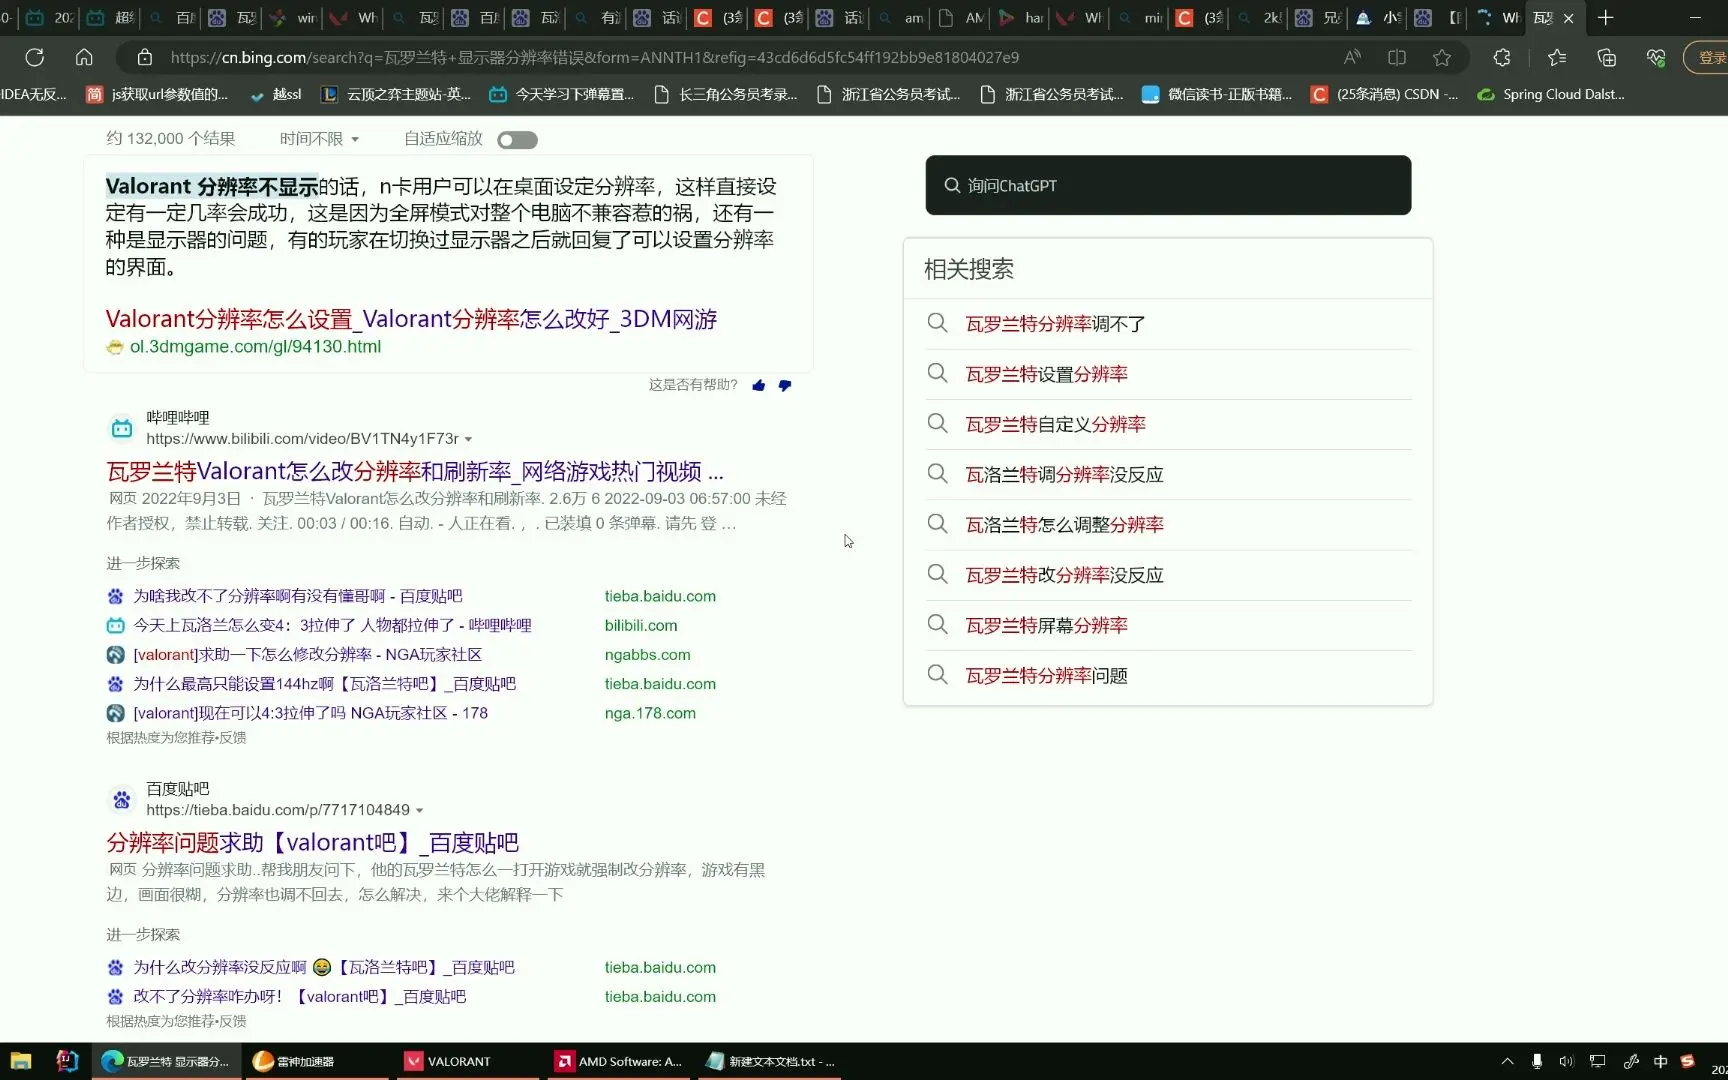Image resolution: width=1728 pixels, height=1080 pixels.
Task: Open the collections icon in toolbar
Action: 1607,57
